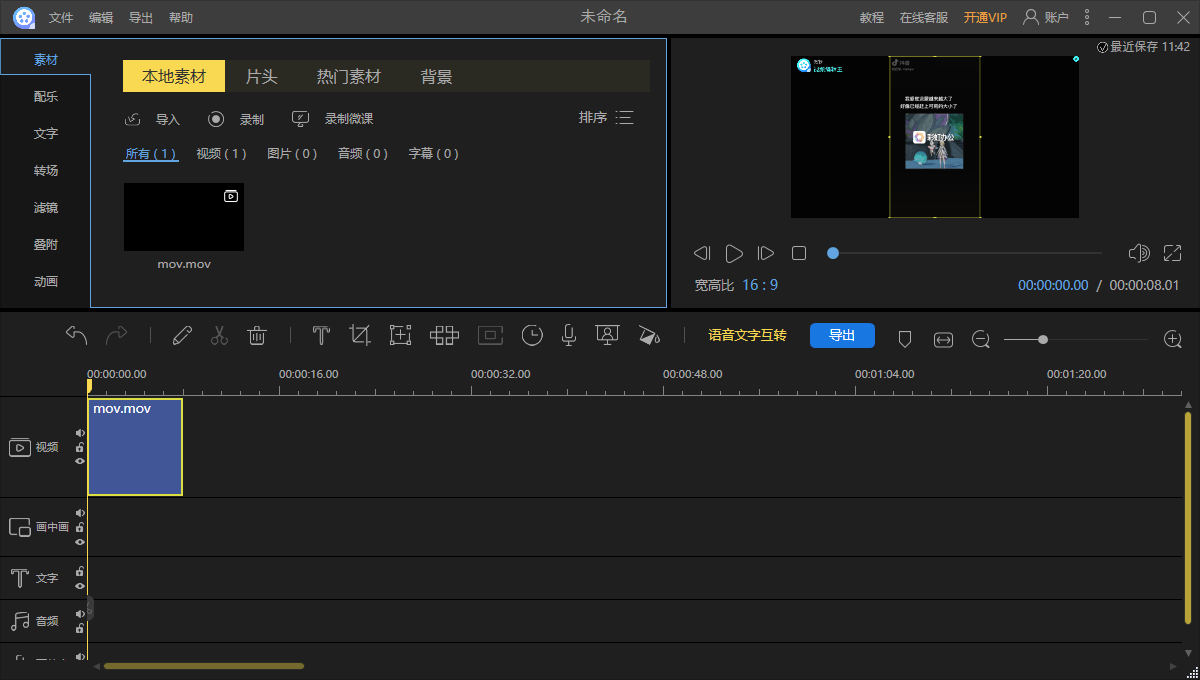Click the 导出 export button
Screen dimensions: 1200x680
coord(842,335)
